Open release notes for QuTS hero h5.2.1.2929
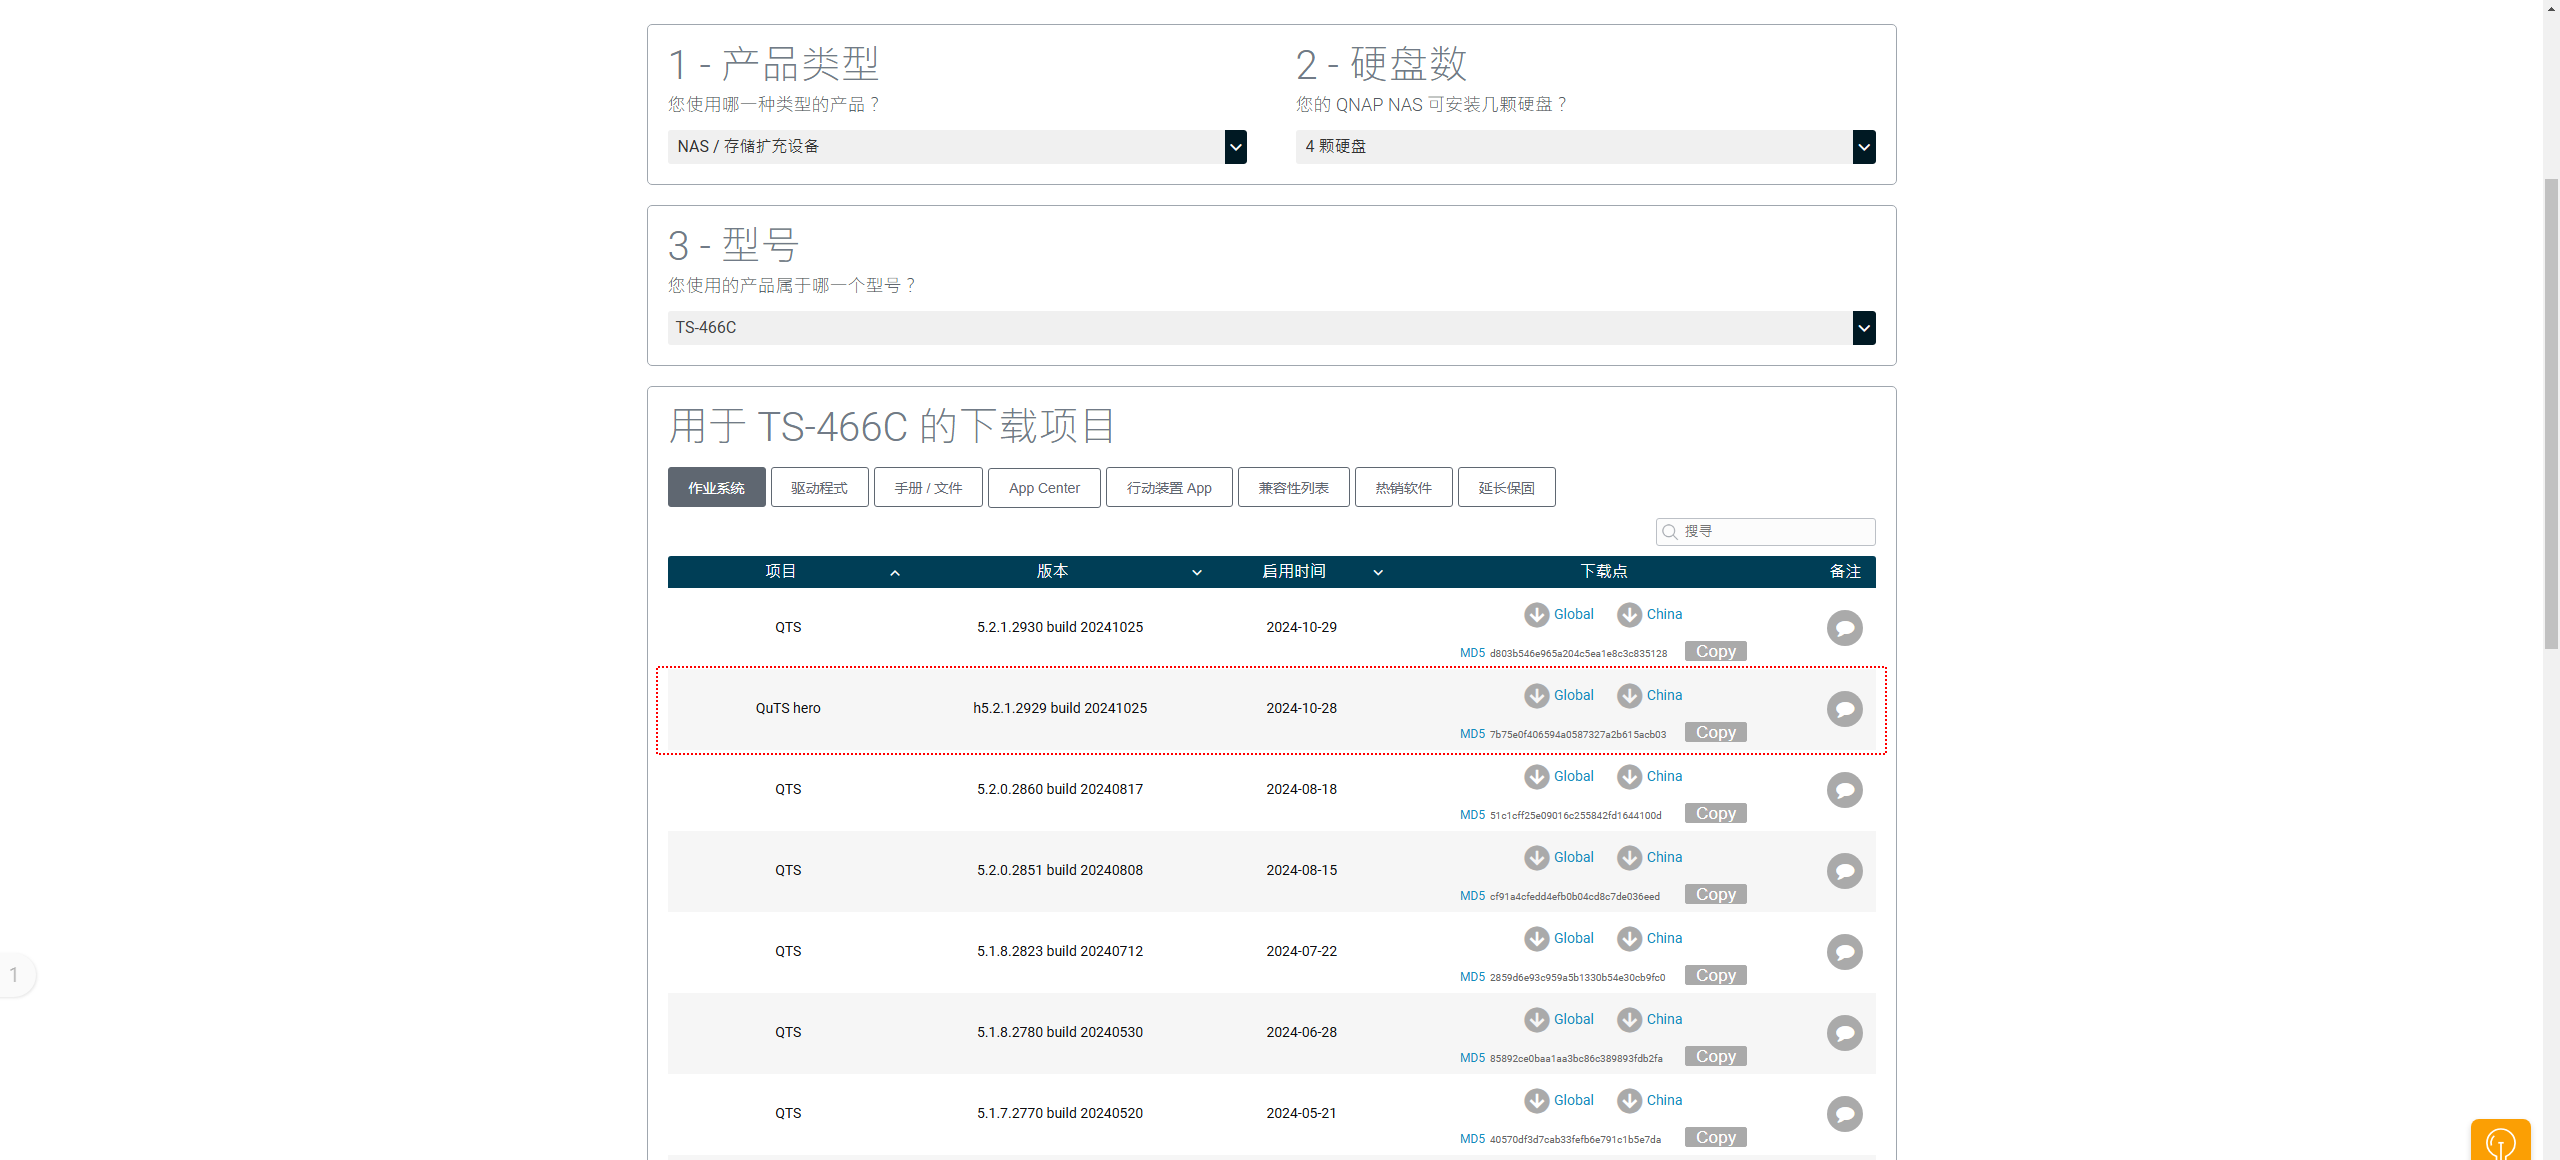 1844,709
